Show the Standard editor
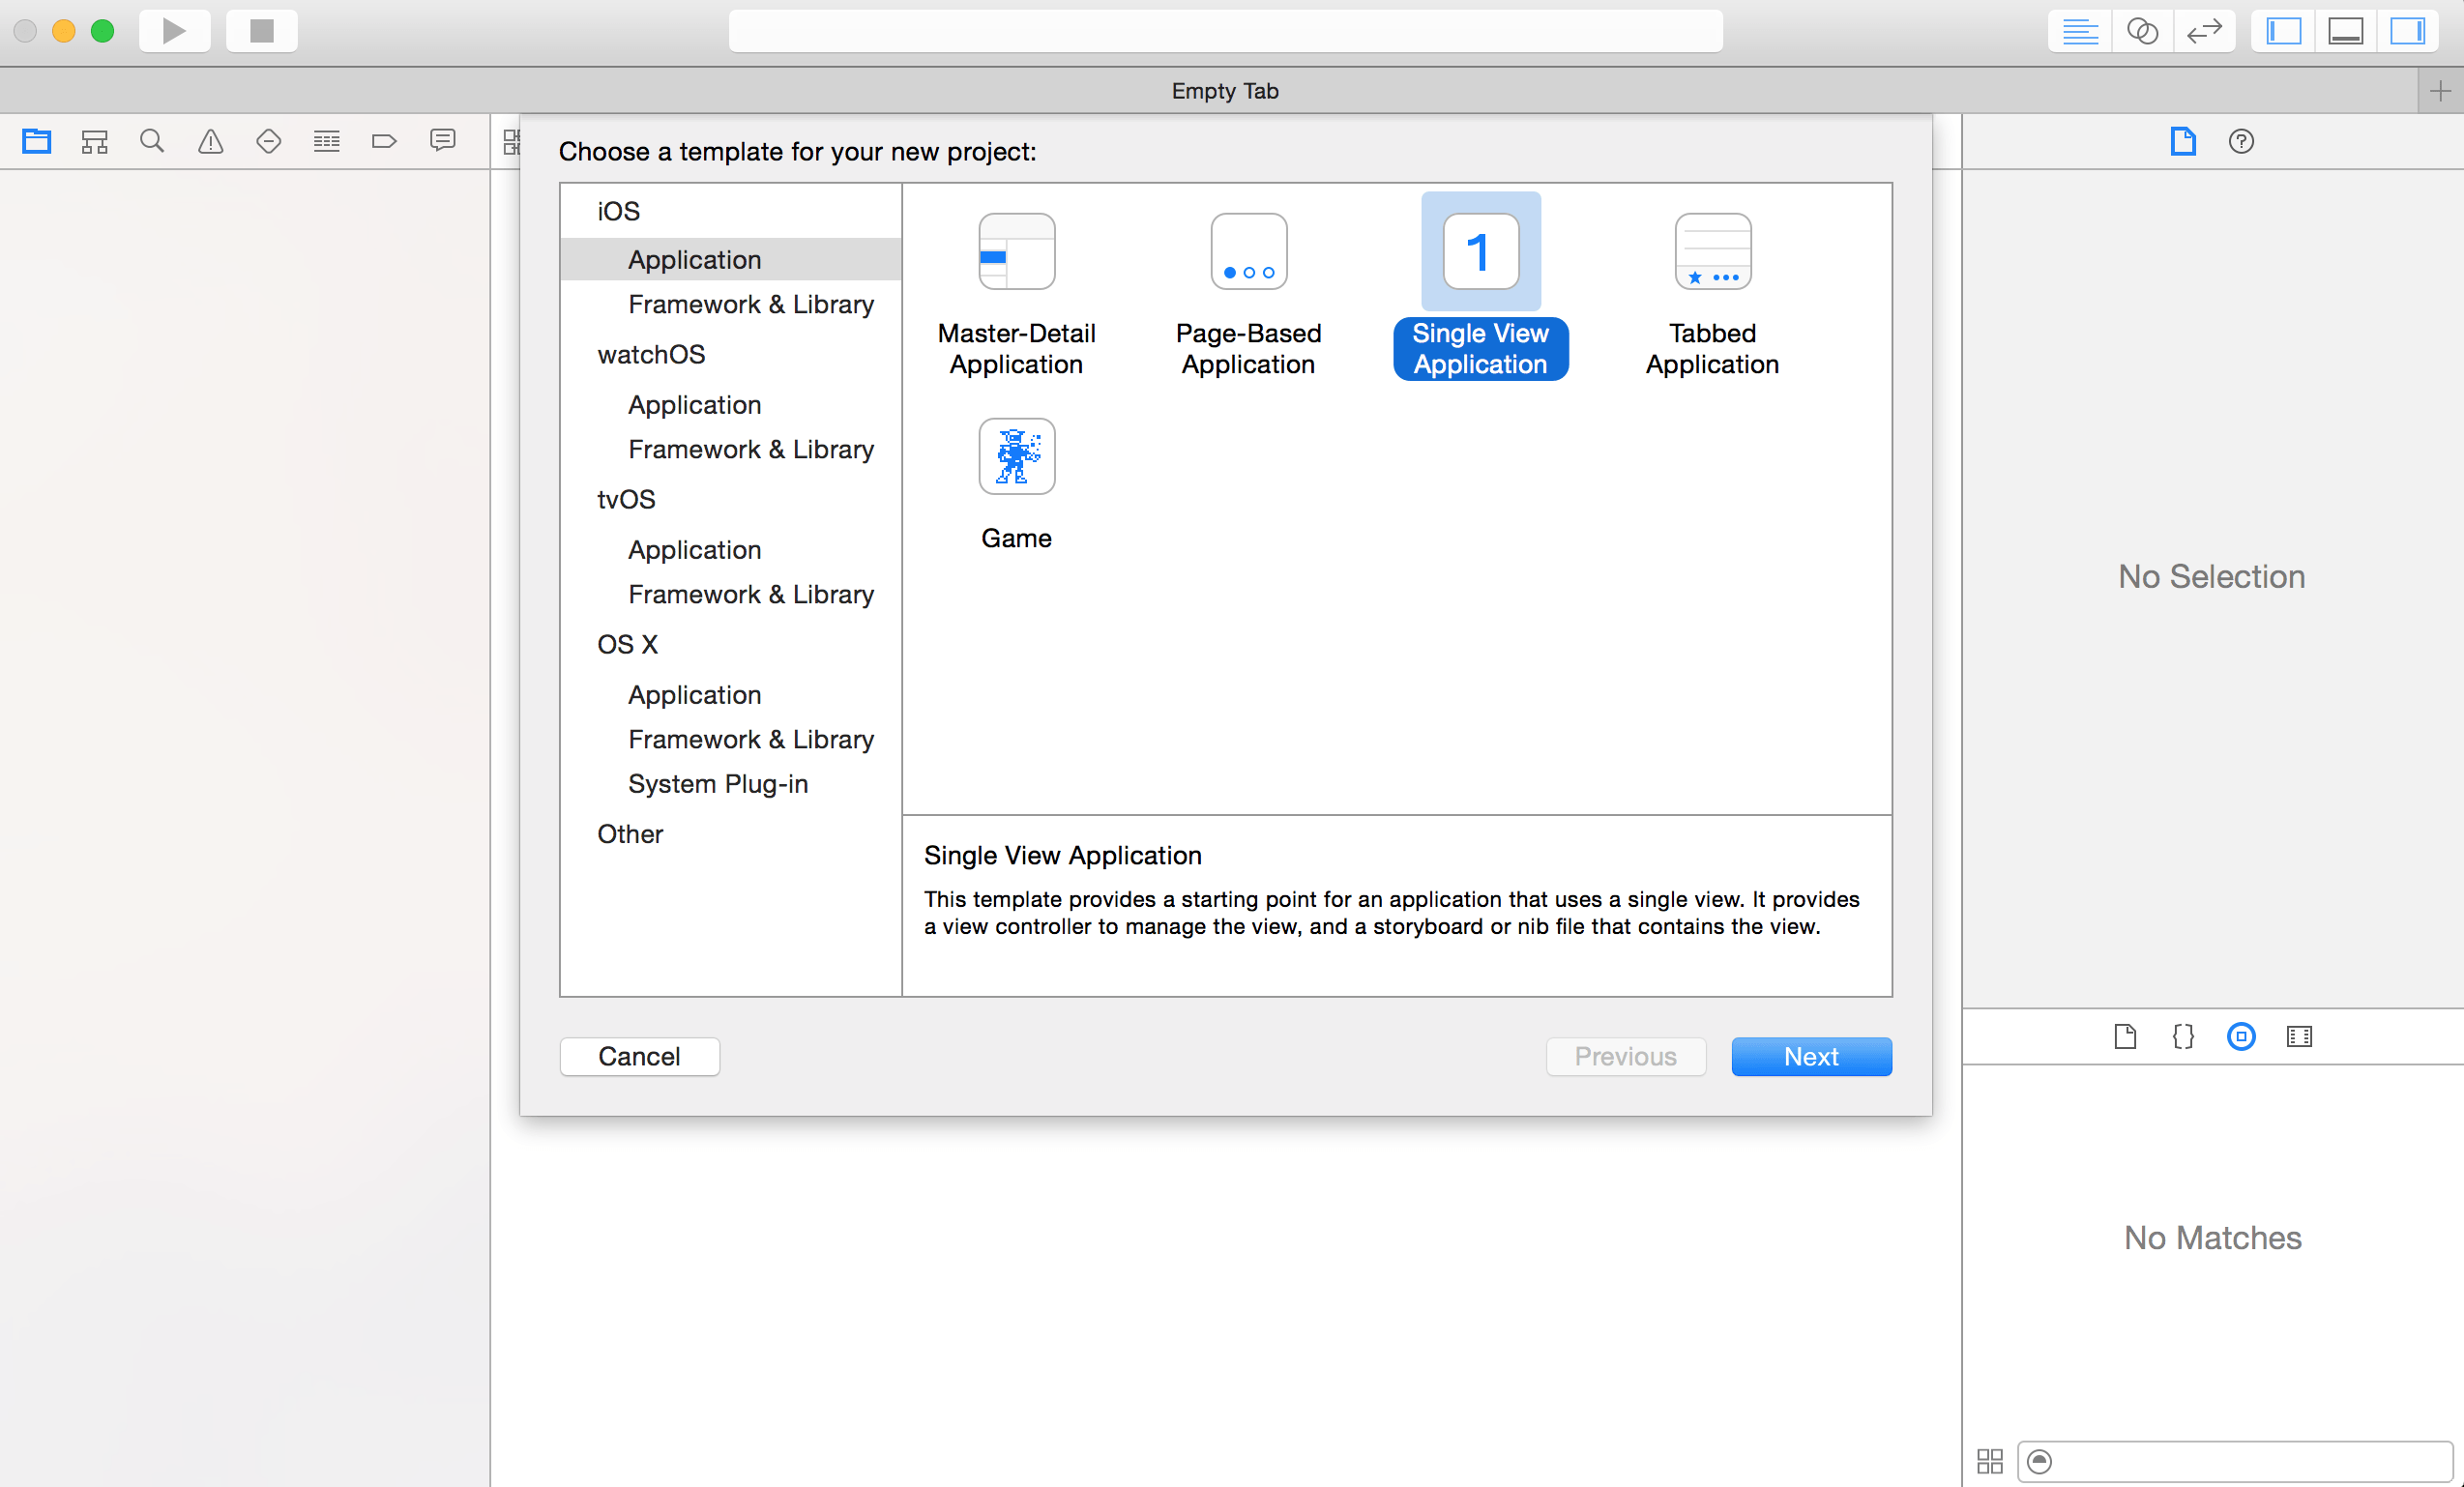Image resolution: width=2464 pixels, height=1487 pixels. click(2080, 31)
